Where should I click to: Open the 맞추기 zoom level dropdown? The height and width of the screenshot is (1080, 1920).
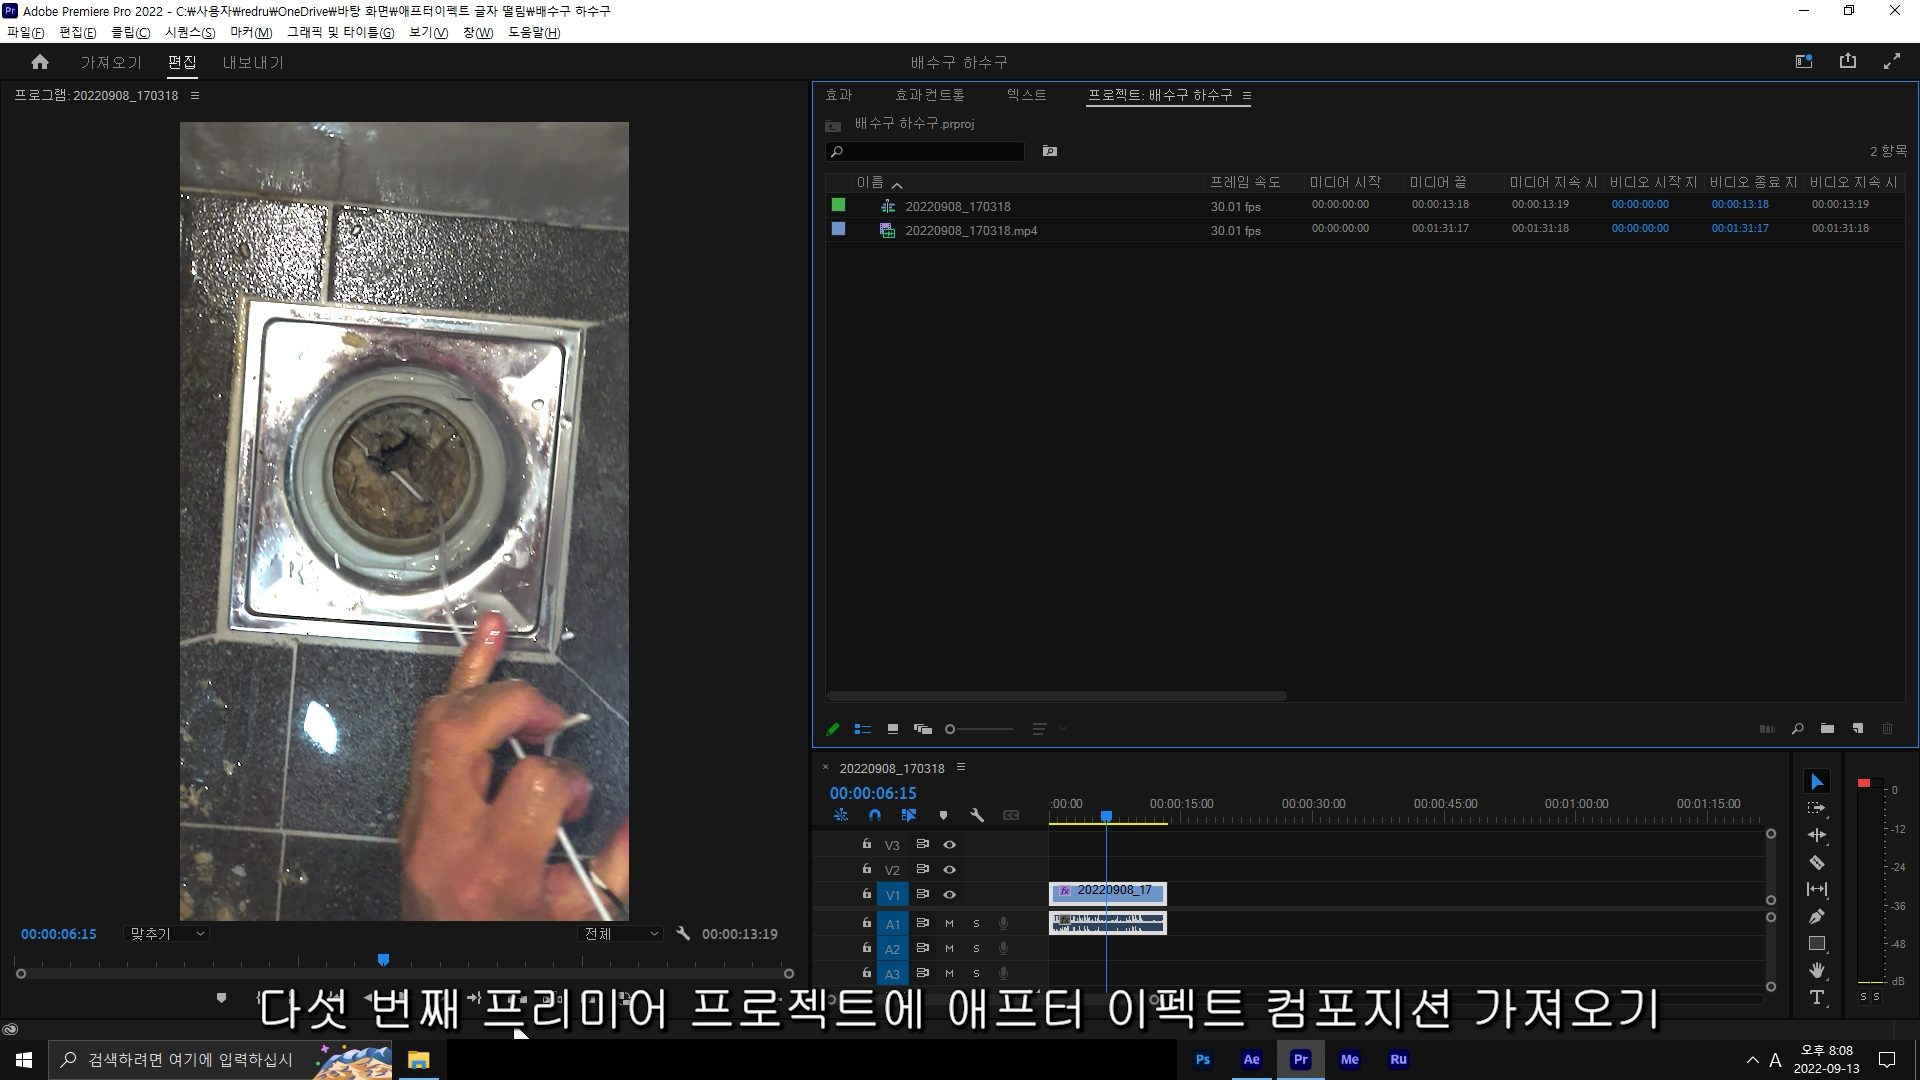(167, 933)
